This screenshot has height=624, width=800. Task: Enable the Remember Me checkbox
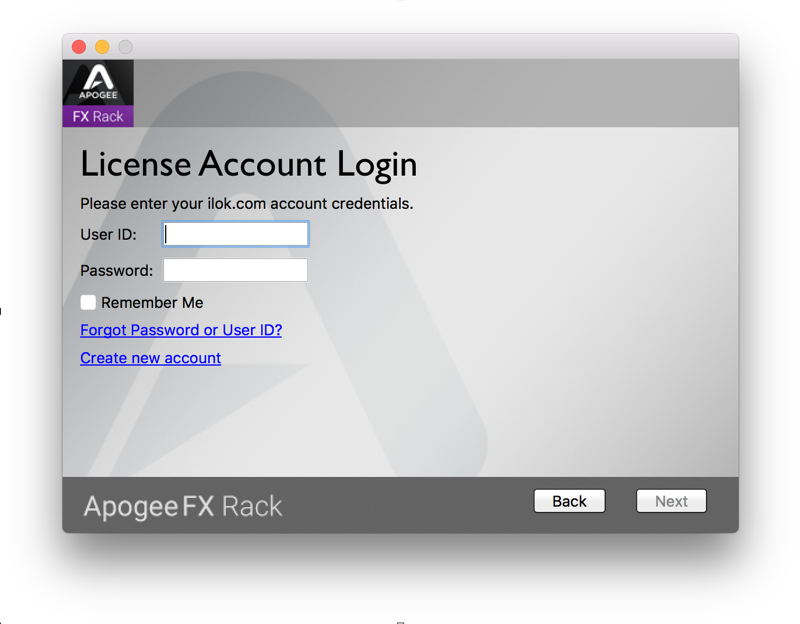click(88, 303)
